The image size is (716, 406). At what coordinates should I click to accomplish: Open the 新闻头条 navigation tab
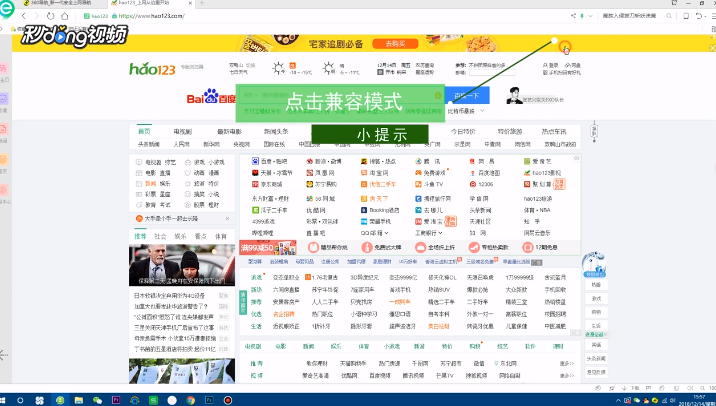tap(276, 132)
